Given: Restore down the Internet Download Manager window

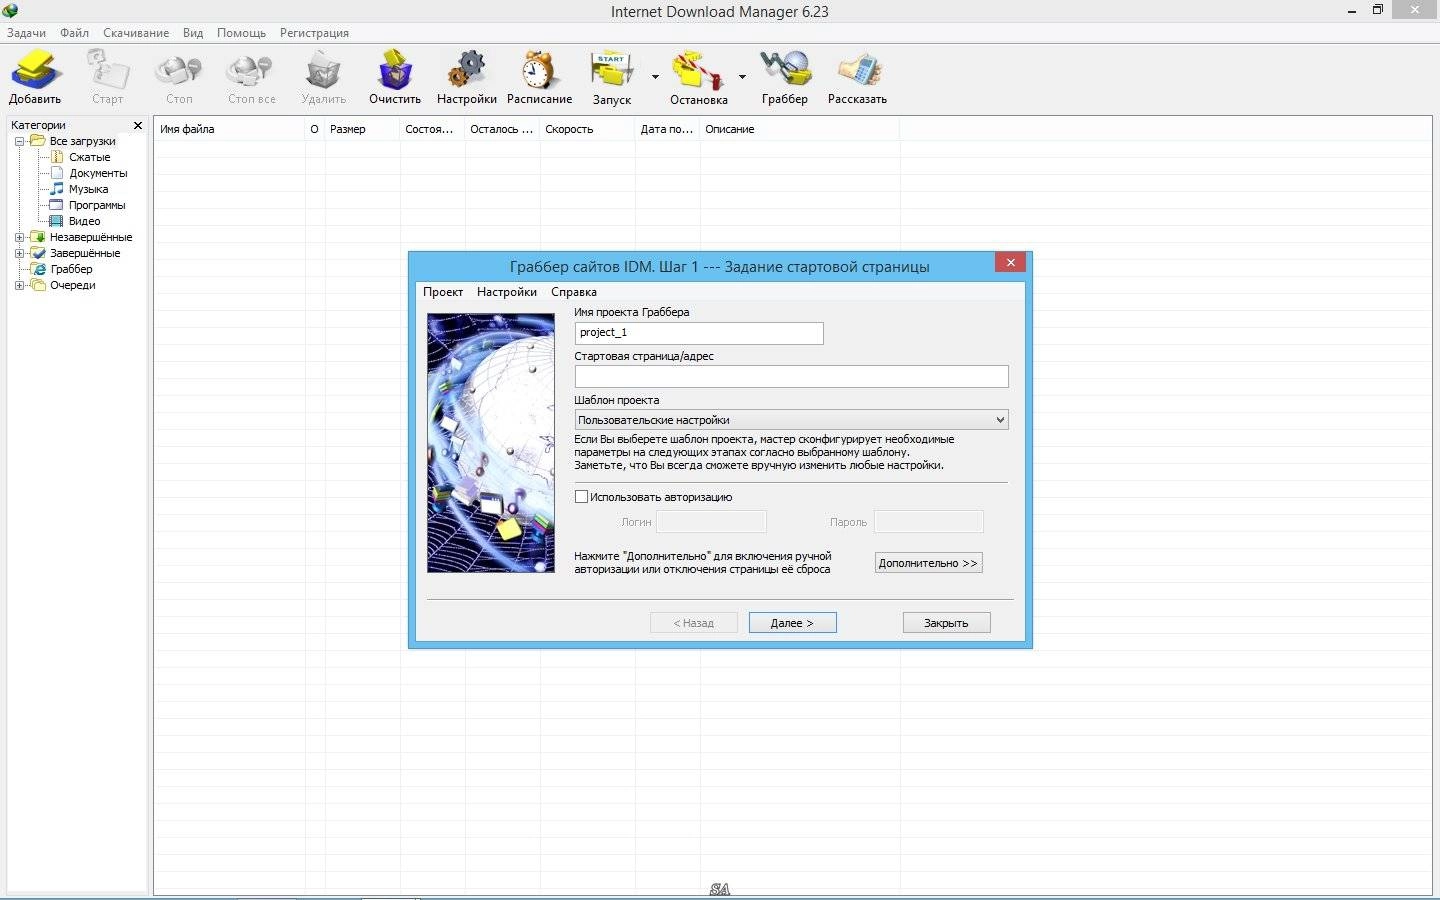Looking at the screenshot, I should [1378, 10].
